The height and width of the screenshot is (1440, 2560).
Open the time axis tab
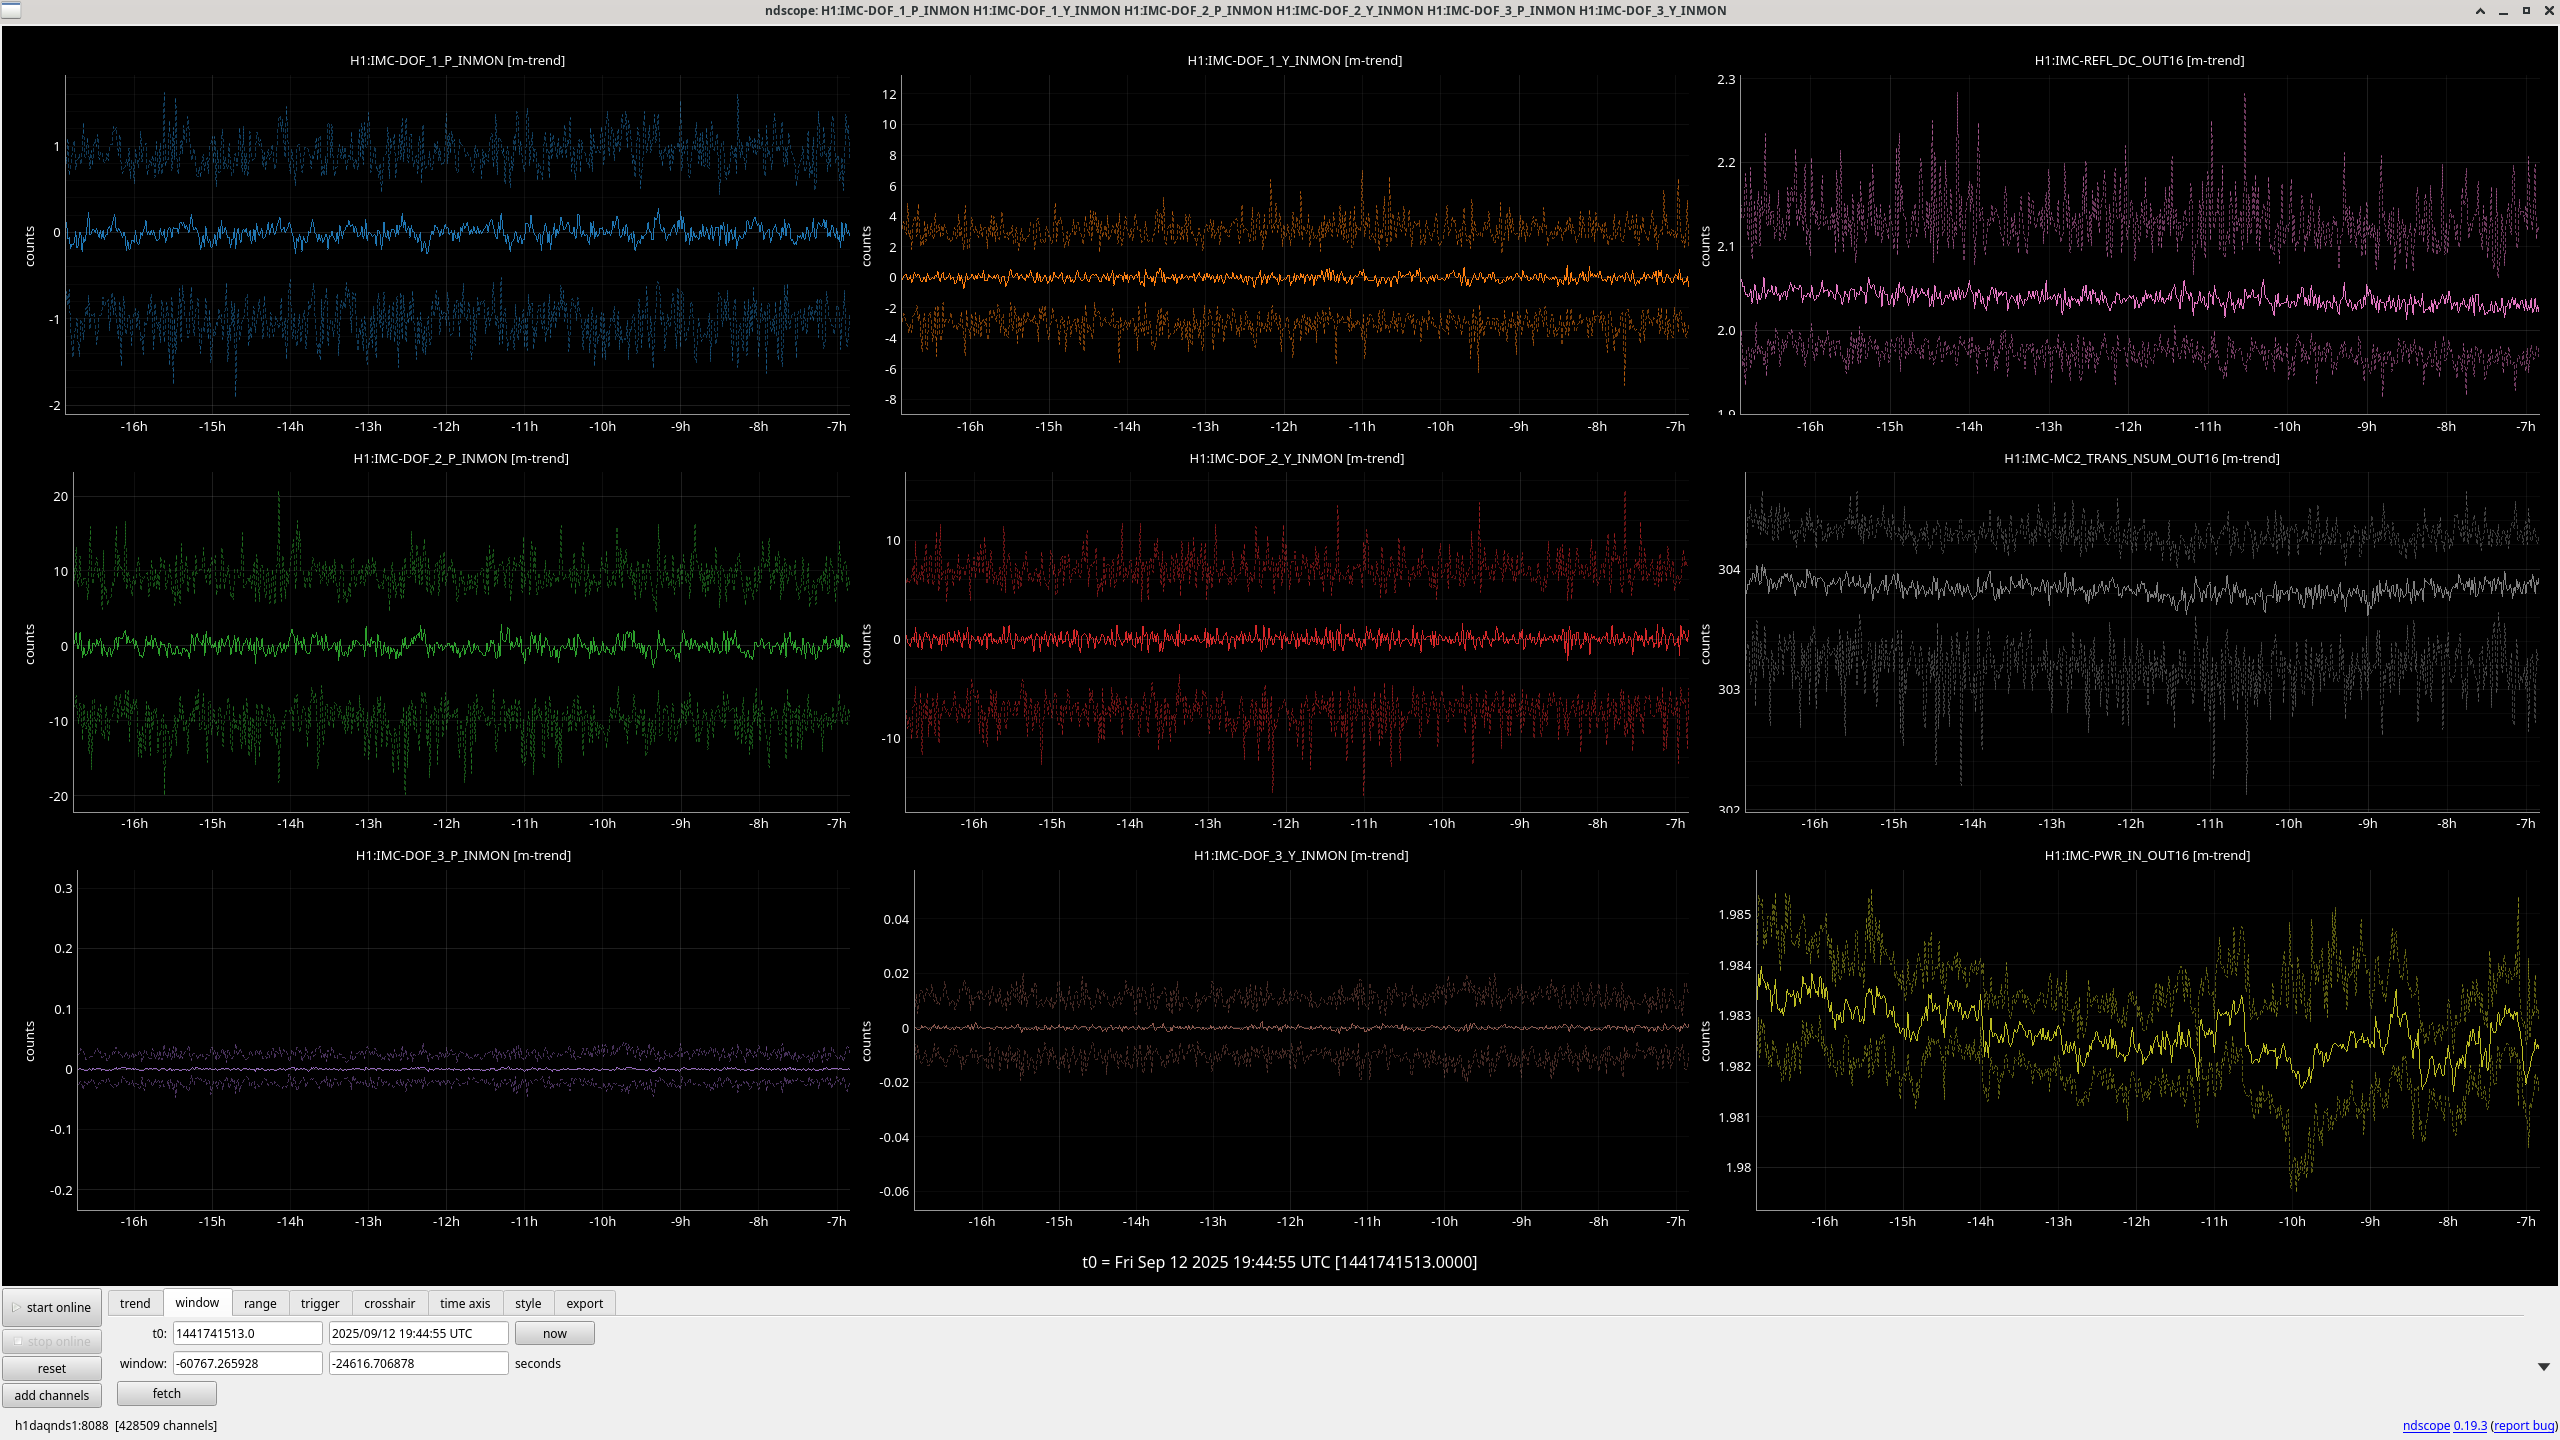[465, 1303]
